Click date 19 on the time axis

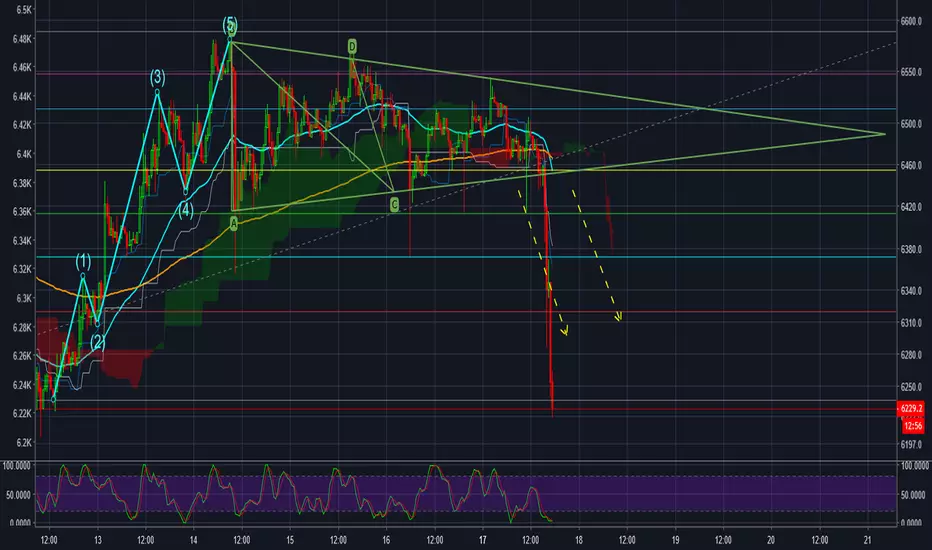(675, 540)
